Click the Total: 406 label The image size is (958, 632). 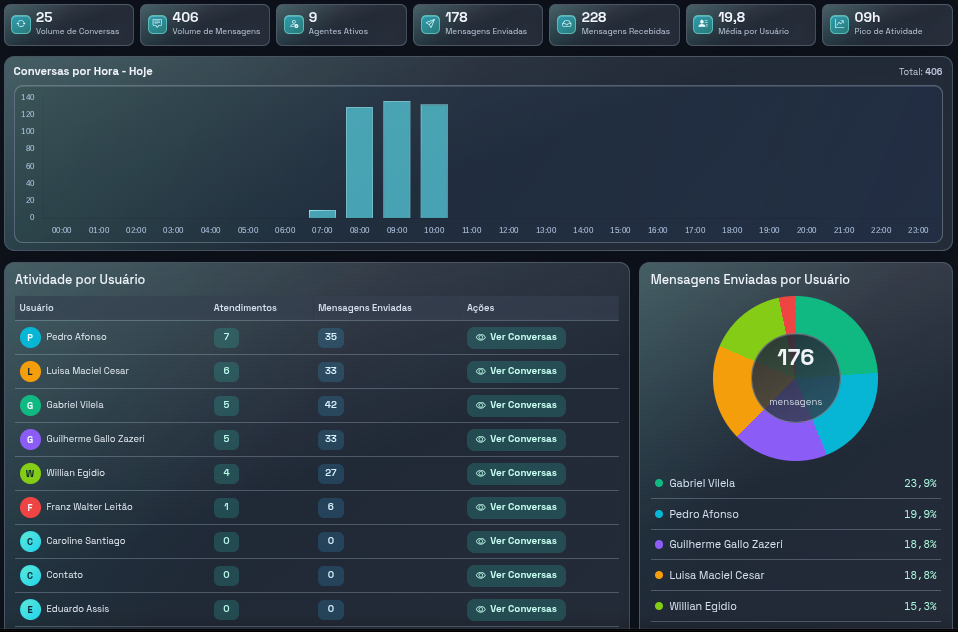point(920,72)
